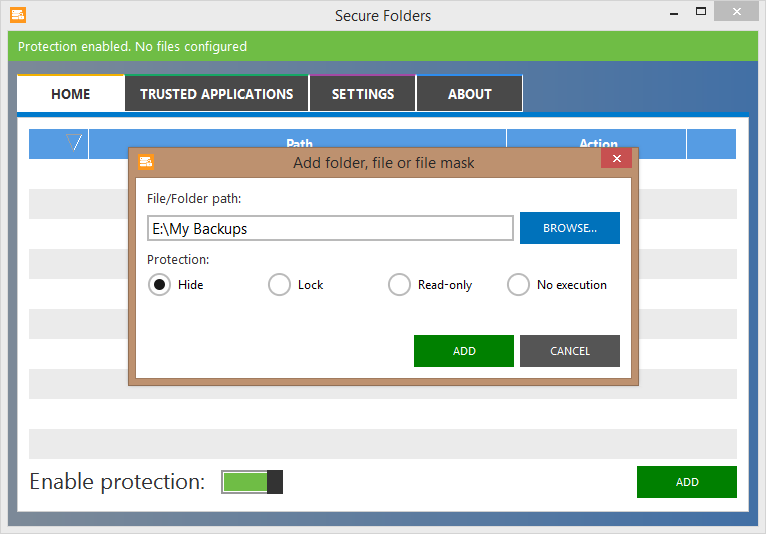This screenshot has height=534, width=766.
Task: Select the Lock protection option
Action: [279, 284]
